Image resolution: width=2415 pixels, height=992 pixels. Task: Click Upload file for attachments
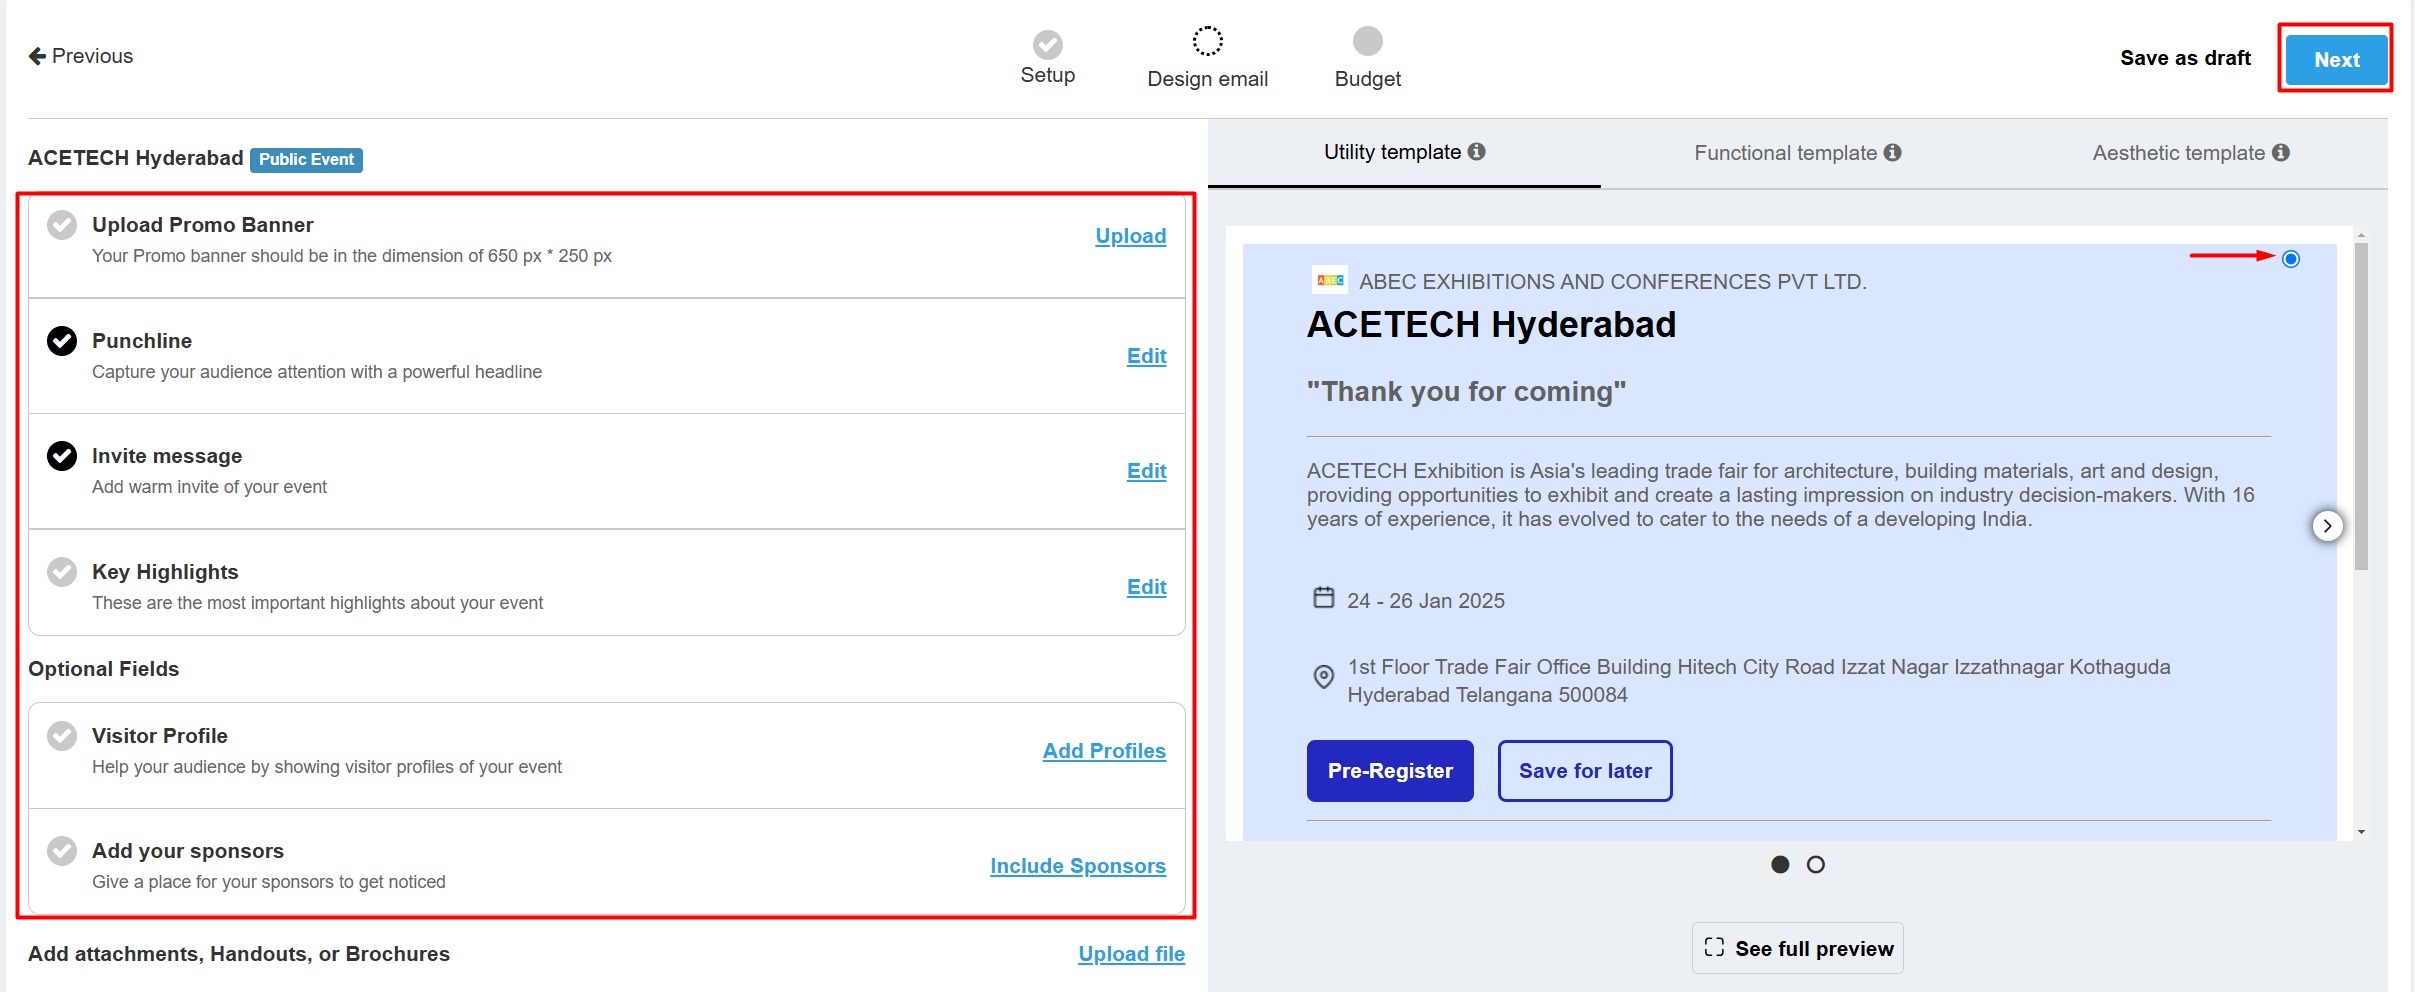pyautogui.click(x=1131, y=954)
